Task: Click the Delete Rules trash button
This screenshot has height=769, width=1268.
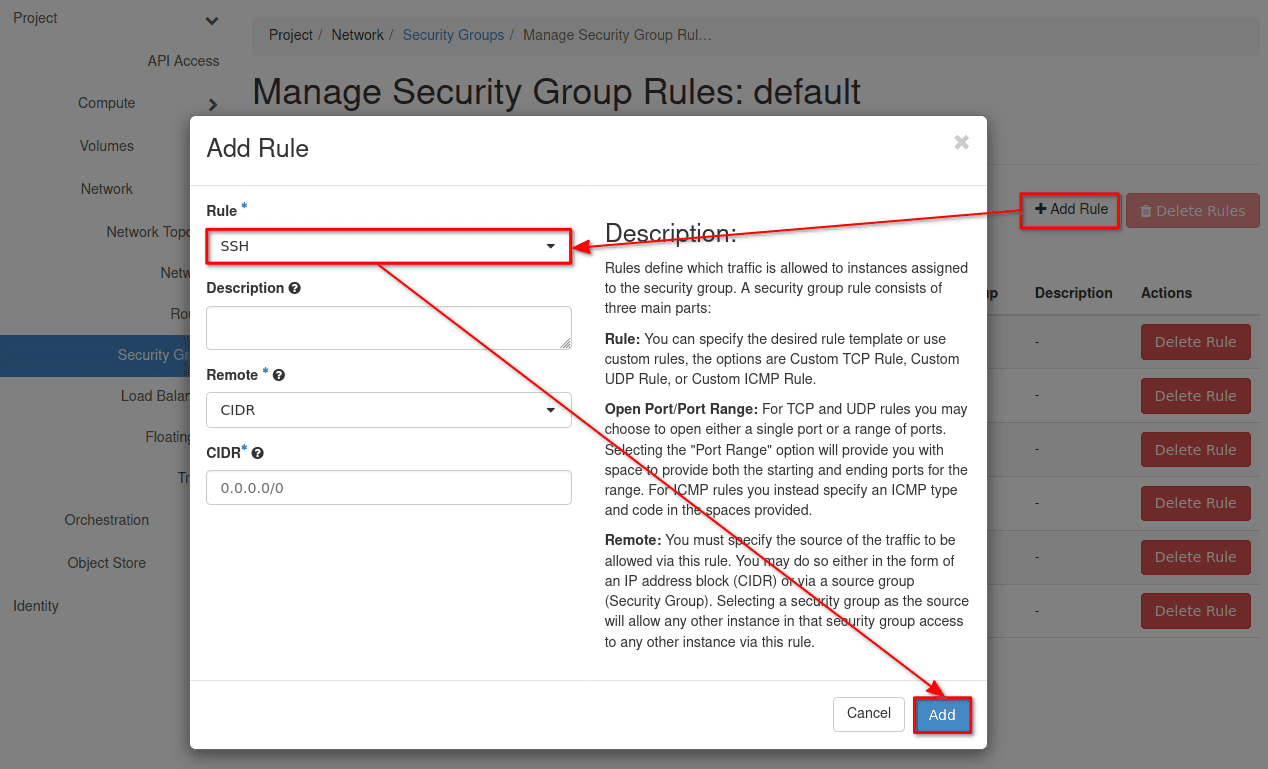Action: [1192, 211]
